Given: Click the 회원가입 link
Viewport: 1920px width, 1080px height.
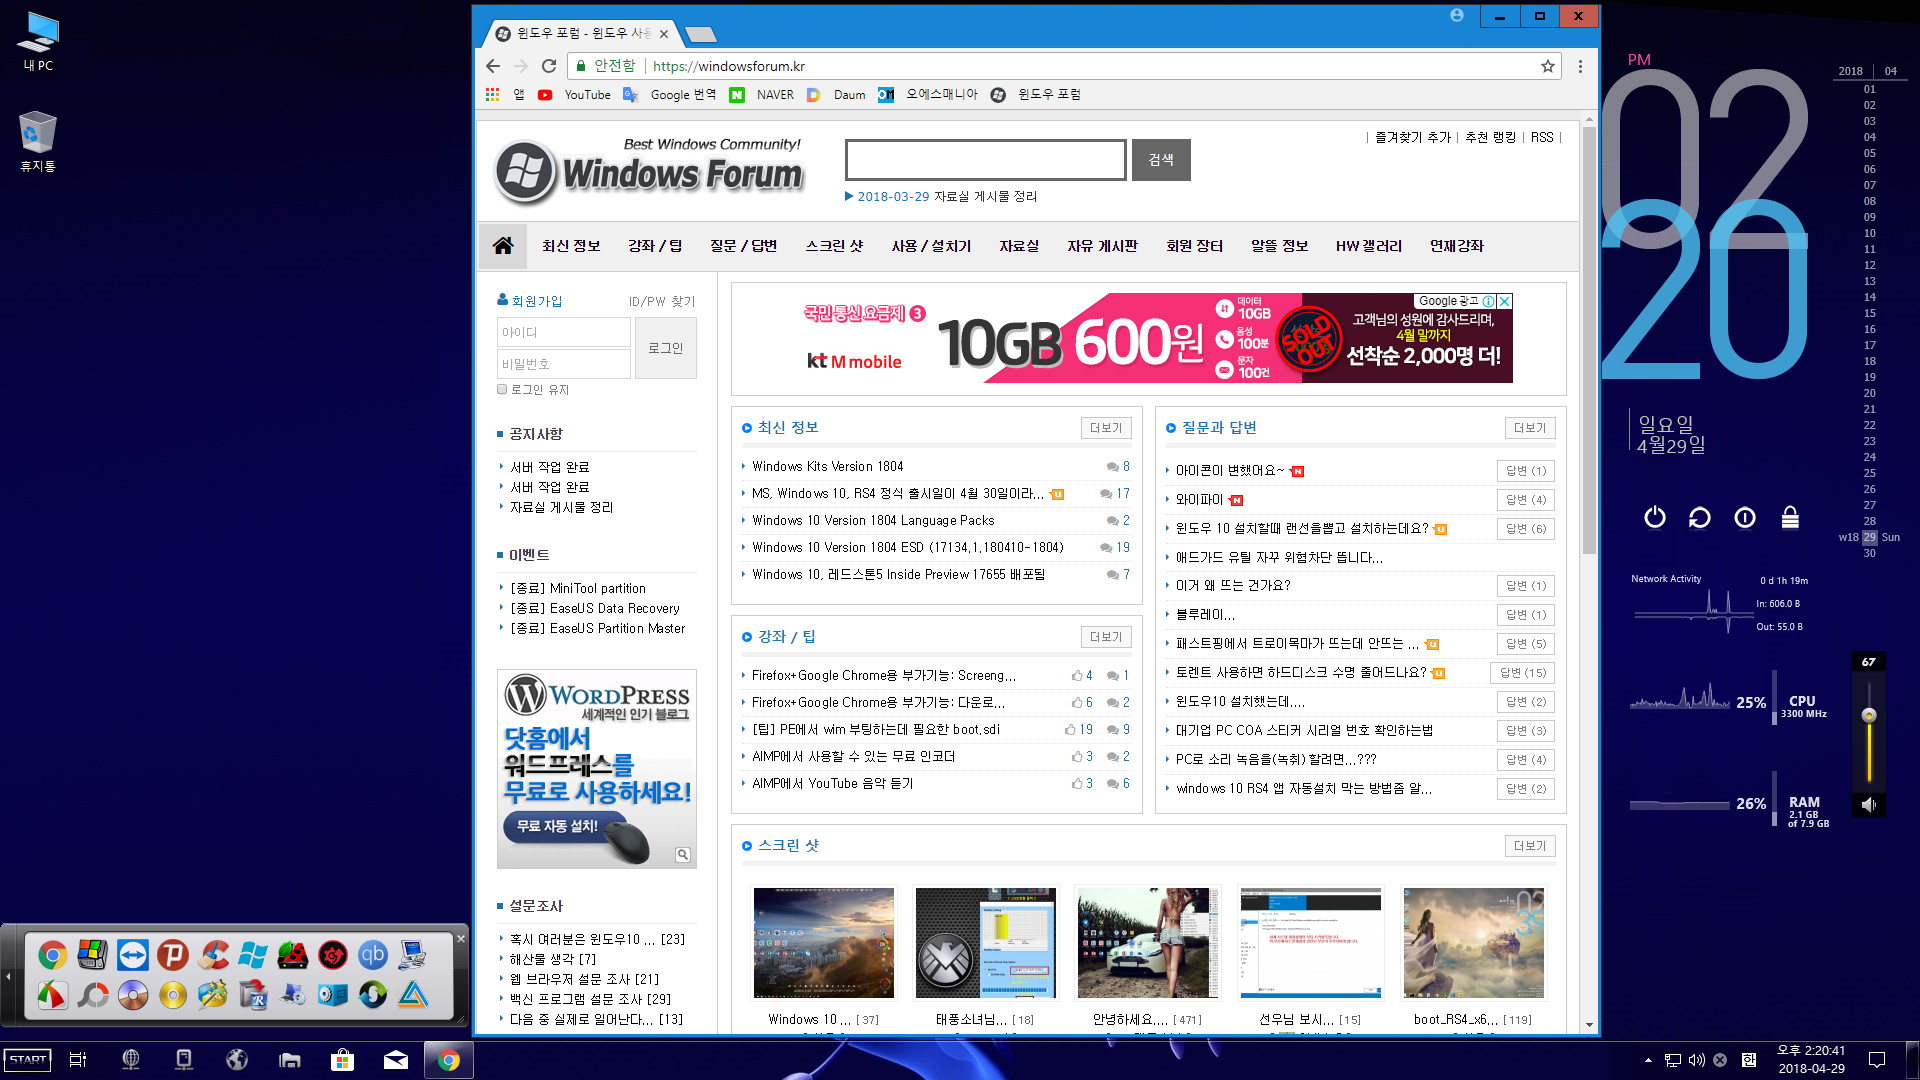Looking at the screenshot, I should [x=537, y=301].
